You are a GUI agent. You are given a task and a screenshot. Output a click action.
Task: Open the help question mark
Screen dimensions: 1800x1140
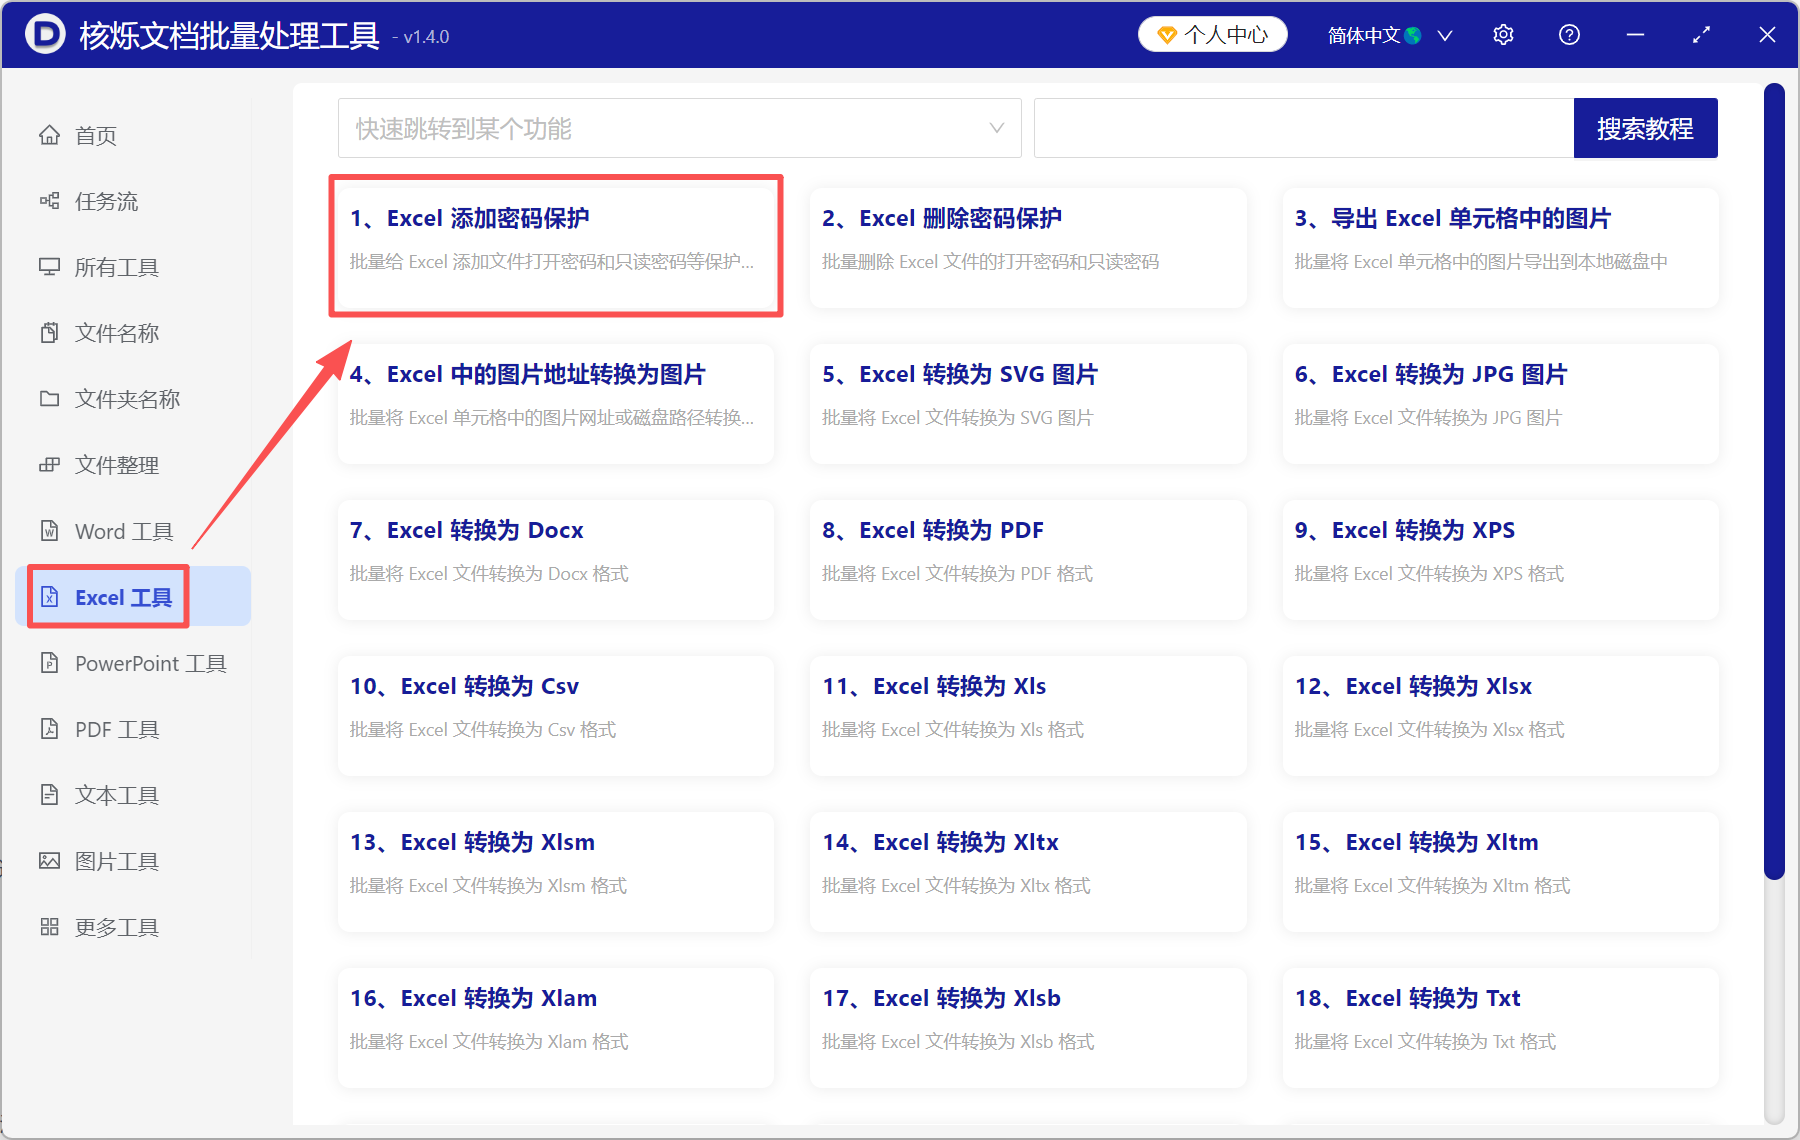pyautogui.click(x=1569, y=34)
